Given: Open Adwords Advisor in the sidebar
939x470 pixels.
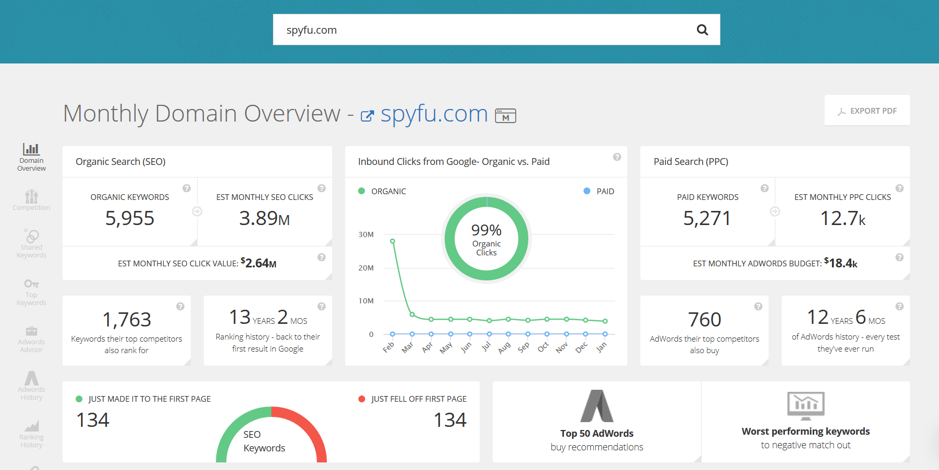Looking at the screenshot, I should pyautogui.click(x=31, y=339).
